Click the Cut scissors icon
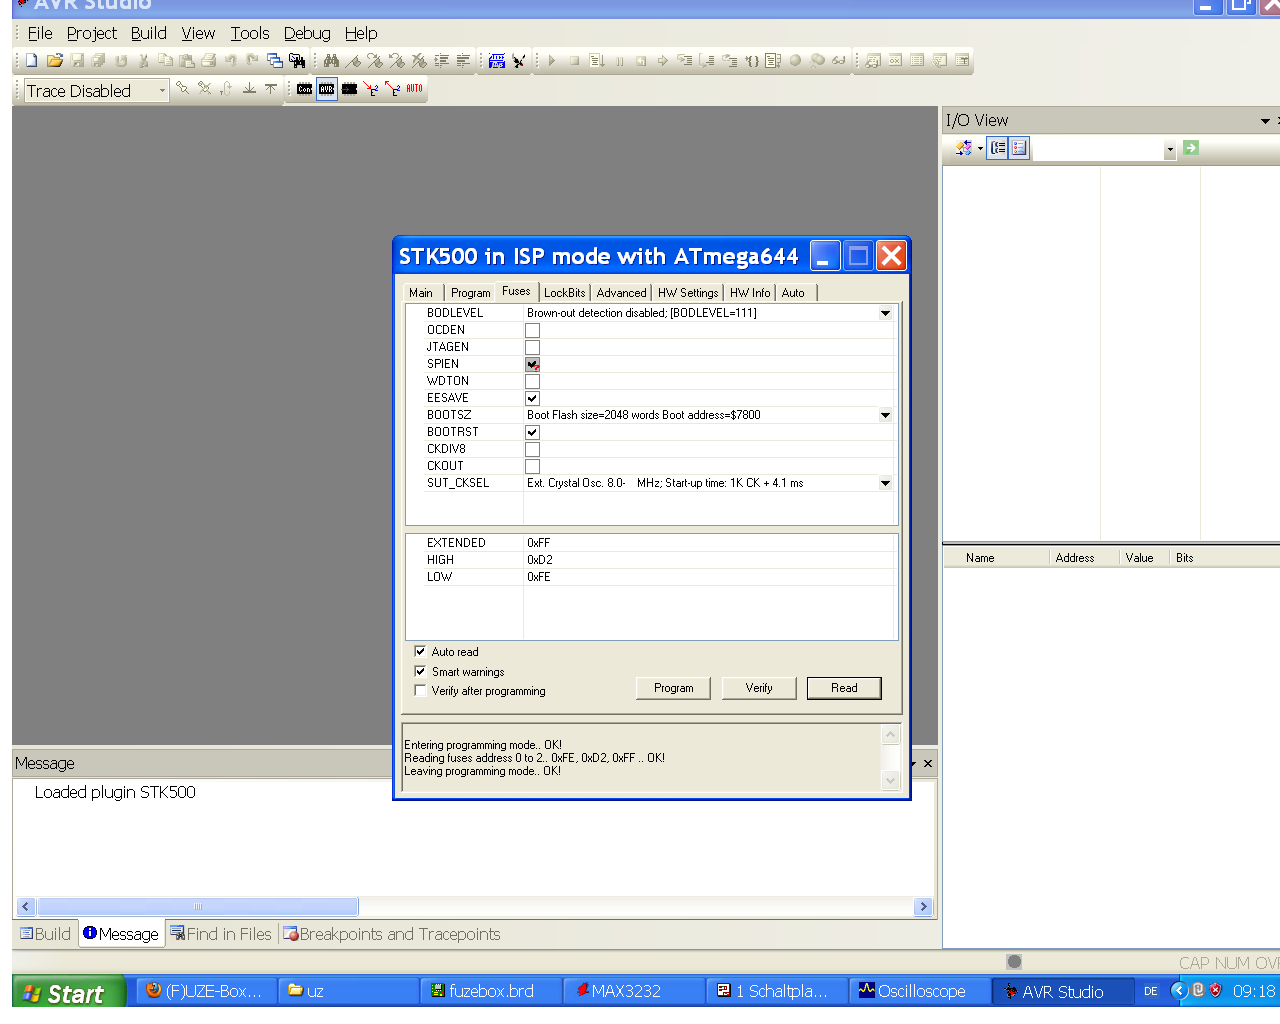Screen dimensions: 1280x1024 click(x=143, y=60)
